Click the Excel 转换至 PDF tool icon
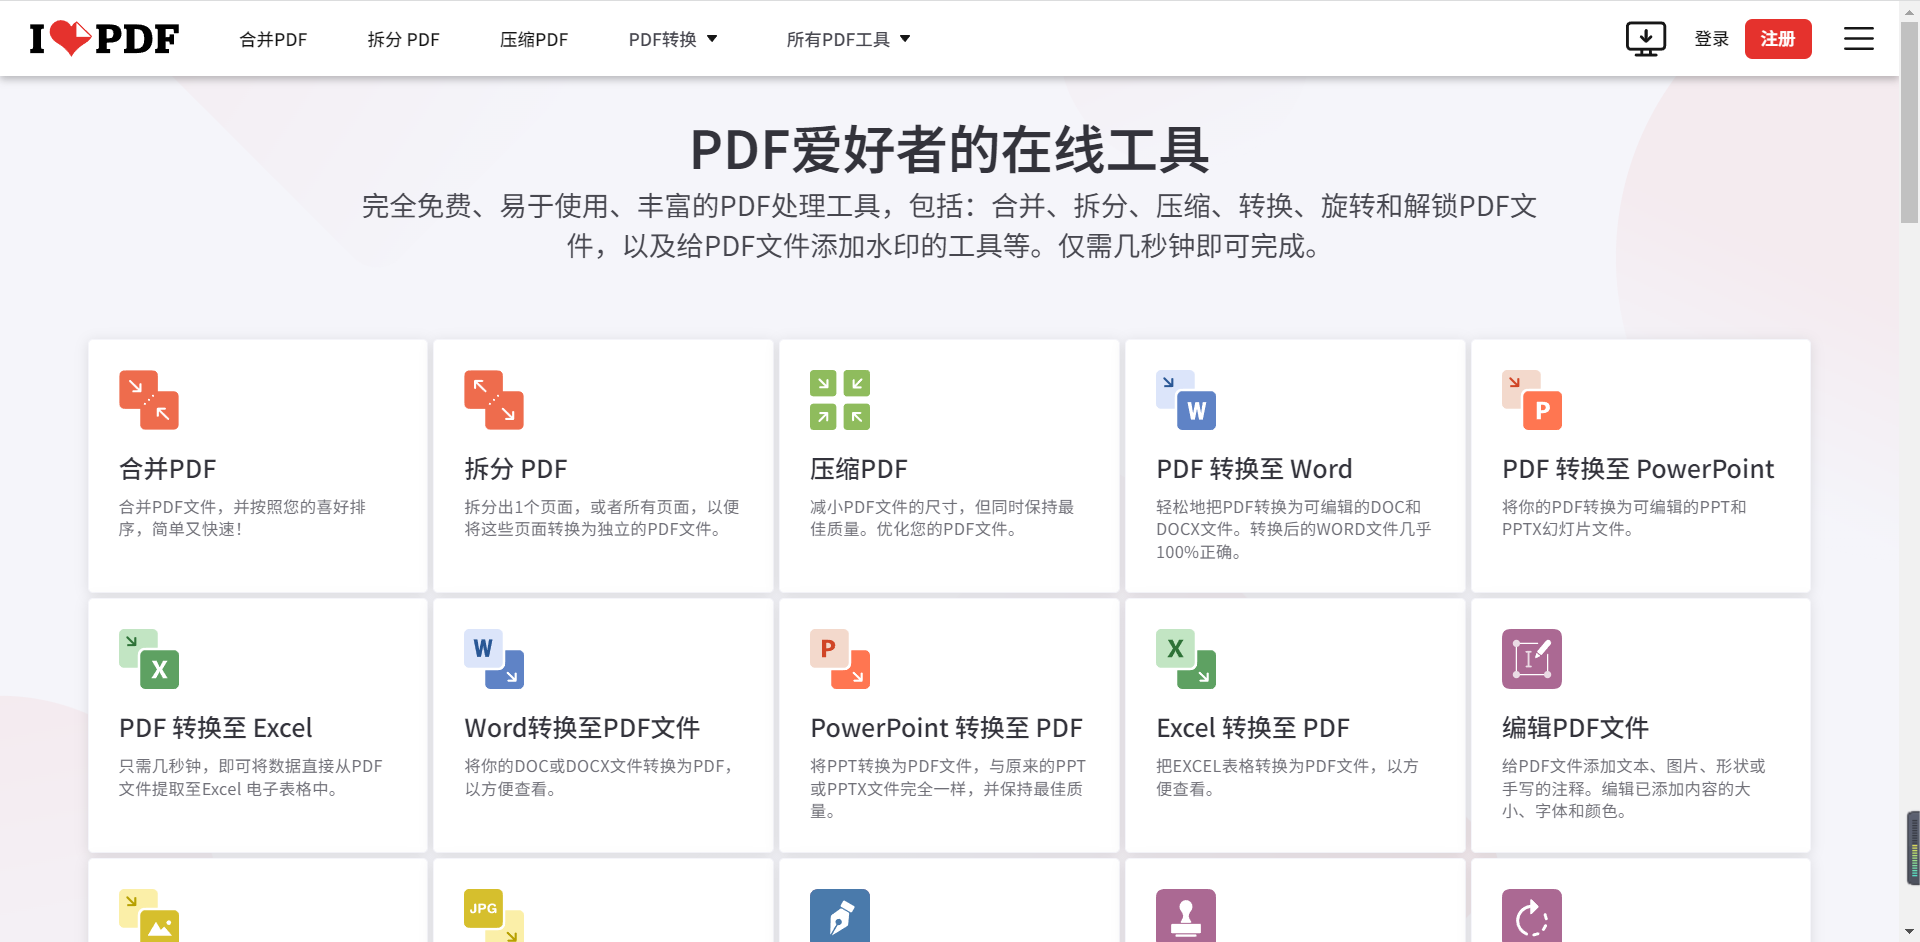Screen dimensions: 1920x942 click(x=1186, y=659)
